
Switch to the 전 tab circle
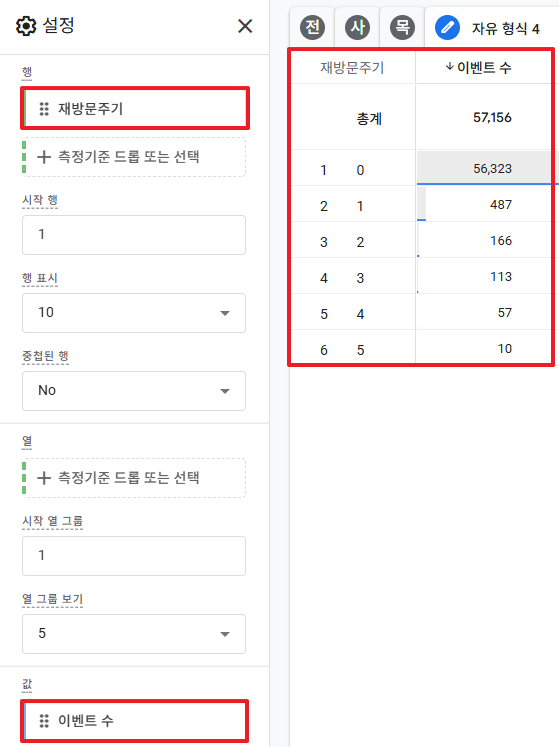[x=313, y=27]
